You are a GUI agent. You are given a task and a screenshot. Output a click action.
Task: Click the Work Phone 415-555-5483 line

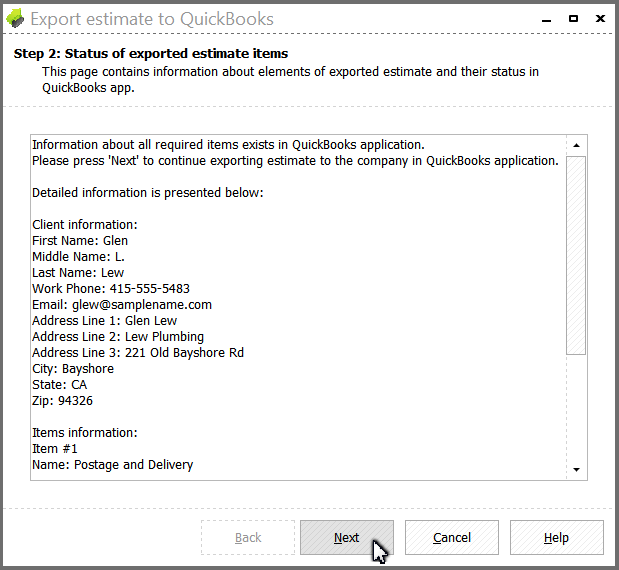click(111, 289)
